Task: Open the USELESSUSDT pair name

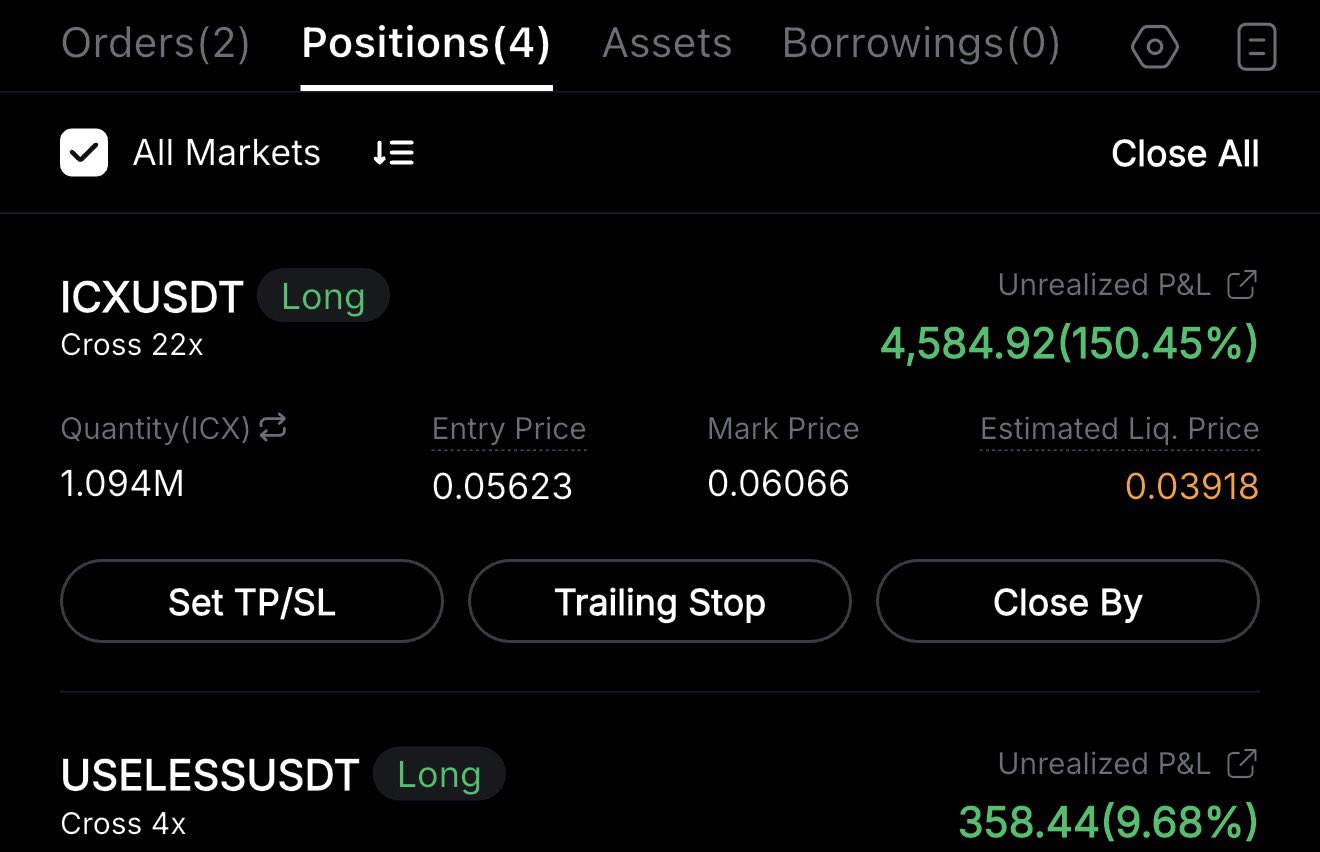Action: click(210, 776)
